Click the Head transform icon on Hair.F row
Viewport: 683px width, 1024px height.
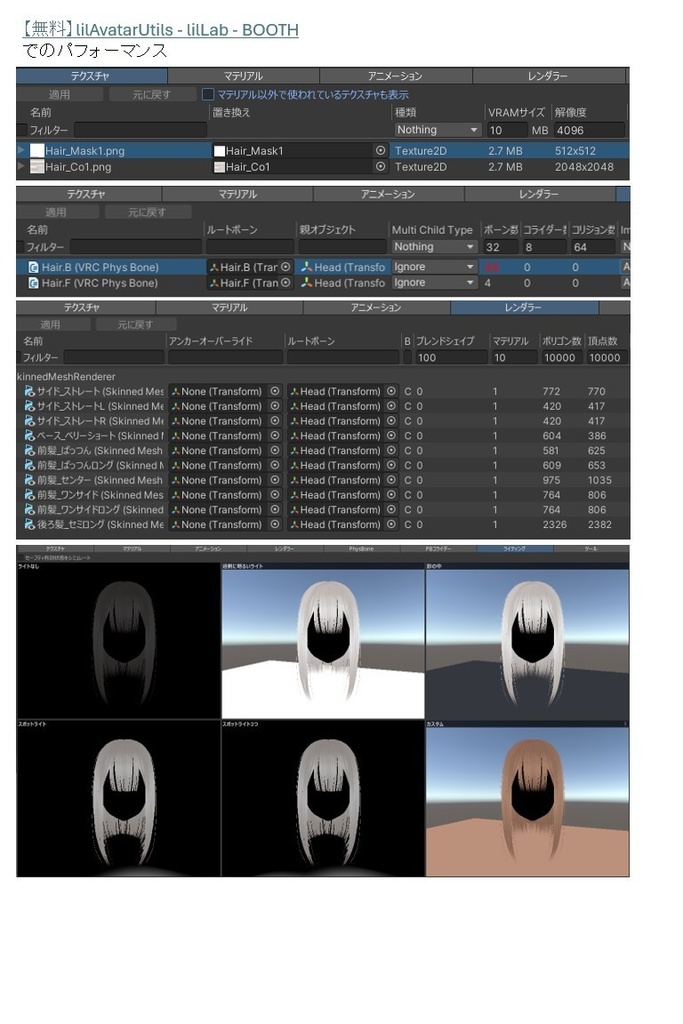click(306, 283)
